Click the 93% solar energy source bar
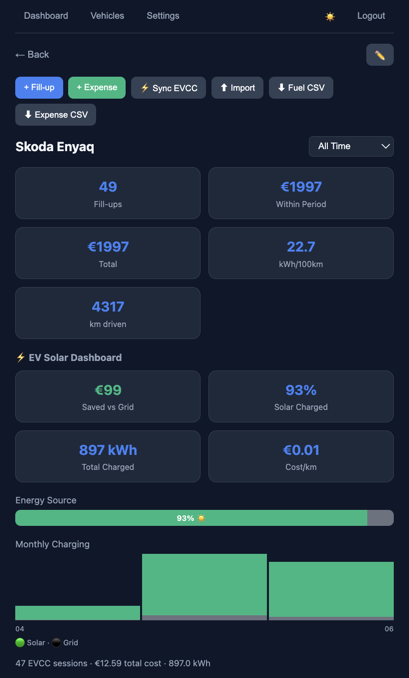The height and width of the screenshot is (678, 409). tap(191, 518)
